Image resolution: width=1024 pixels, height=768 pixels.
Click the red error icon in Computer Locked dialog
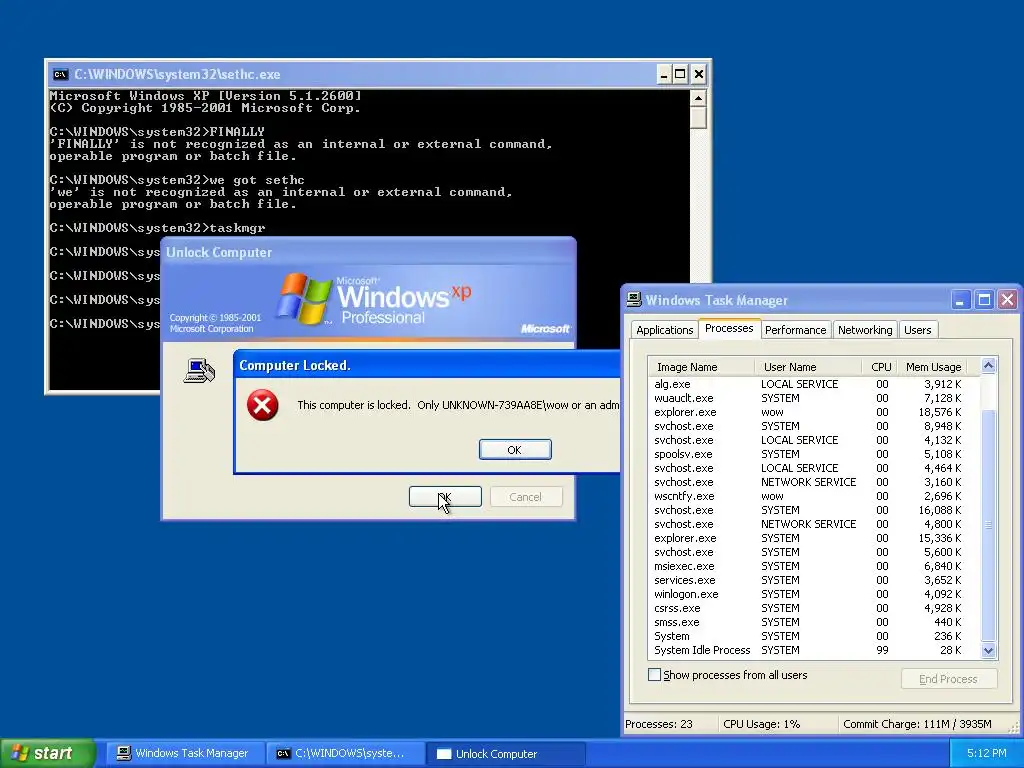(x=263, y=405)
